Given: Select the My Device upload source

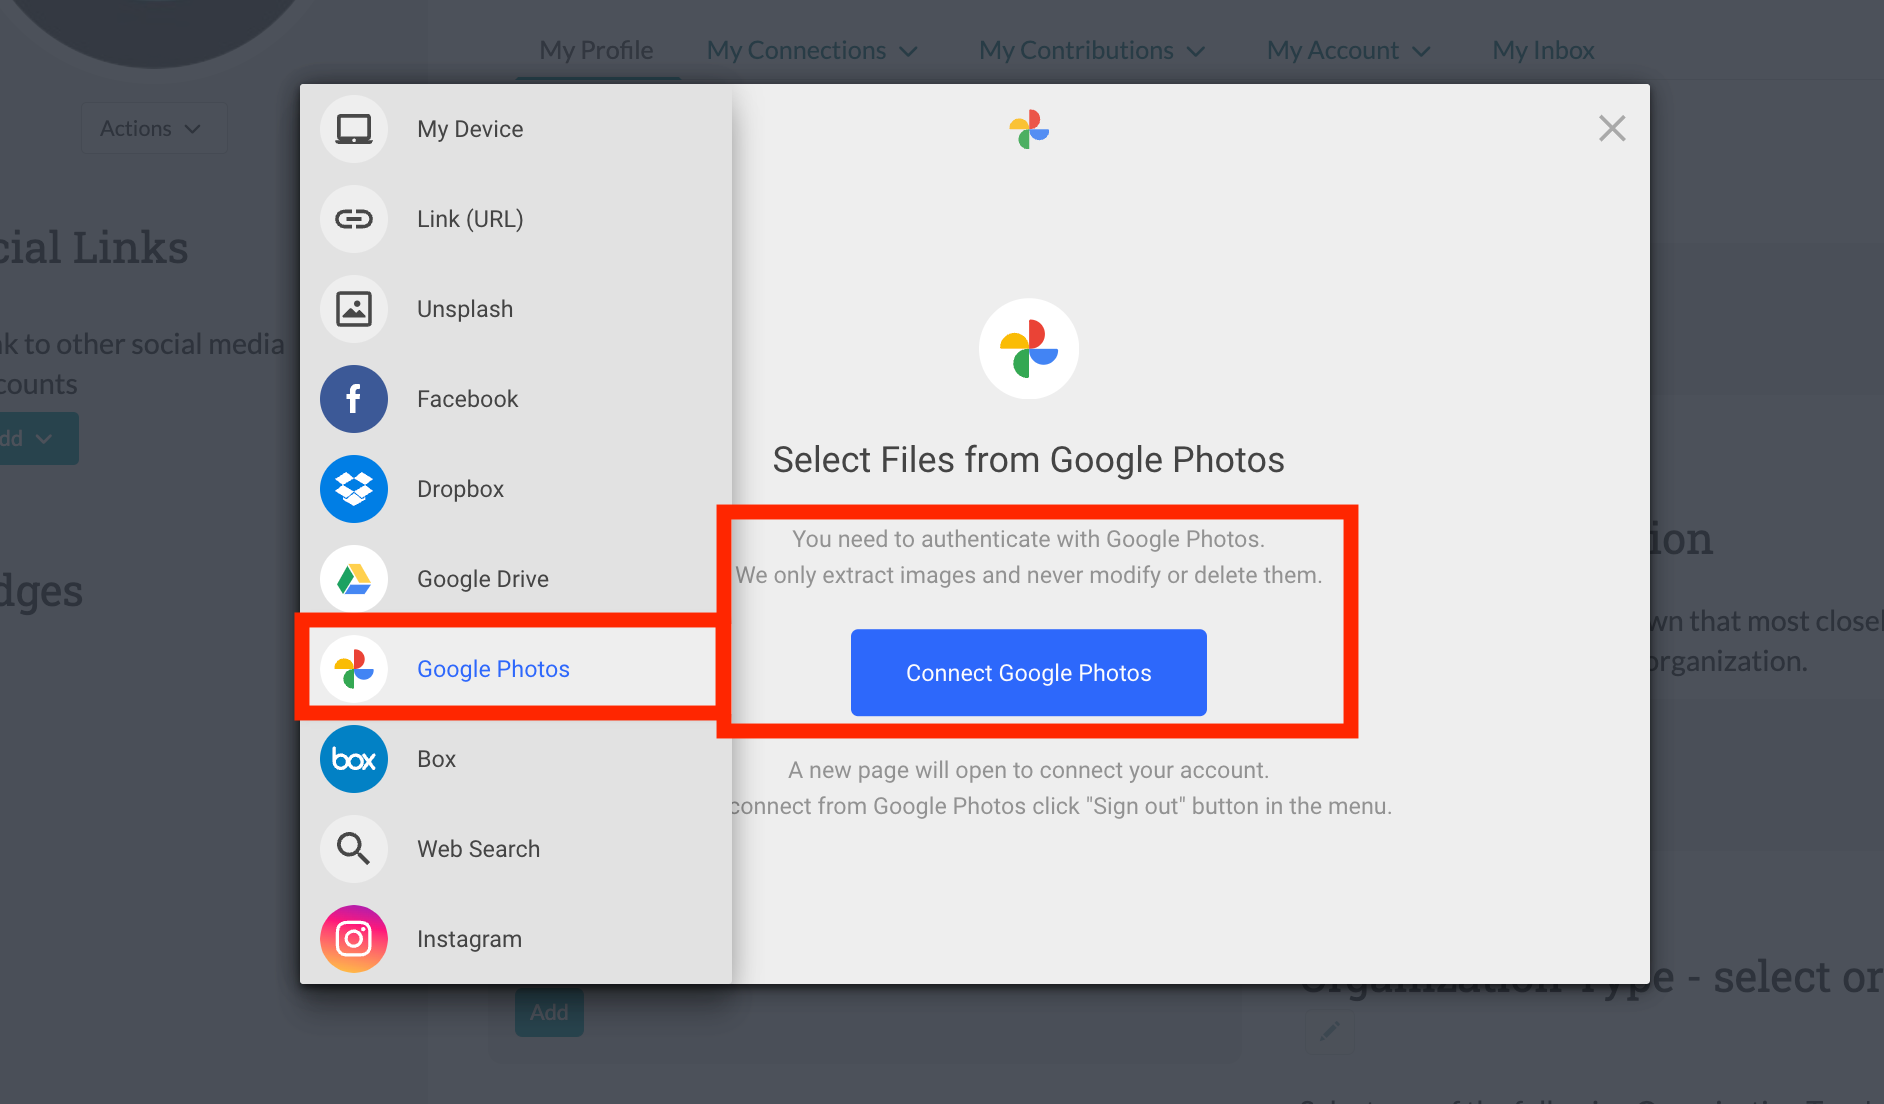Looking at the screenshot, I should click(x=469, y=128).
